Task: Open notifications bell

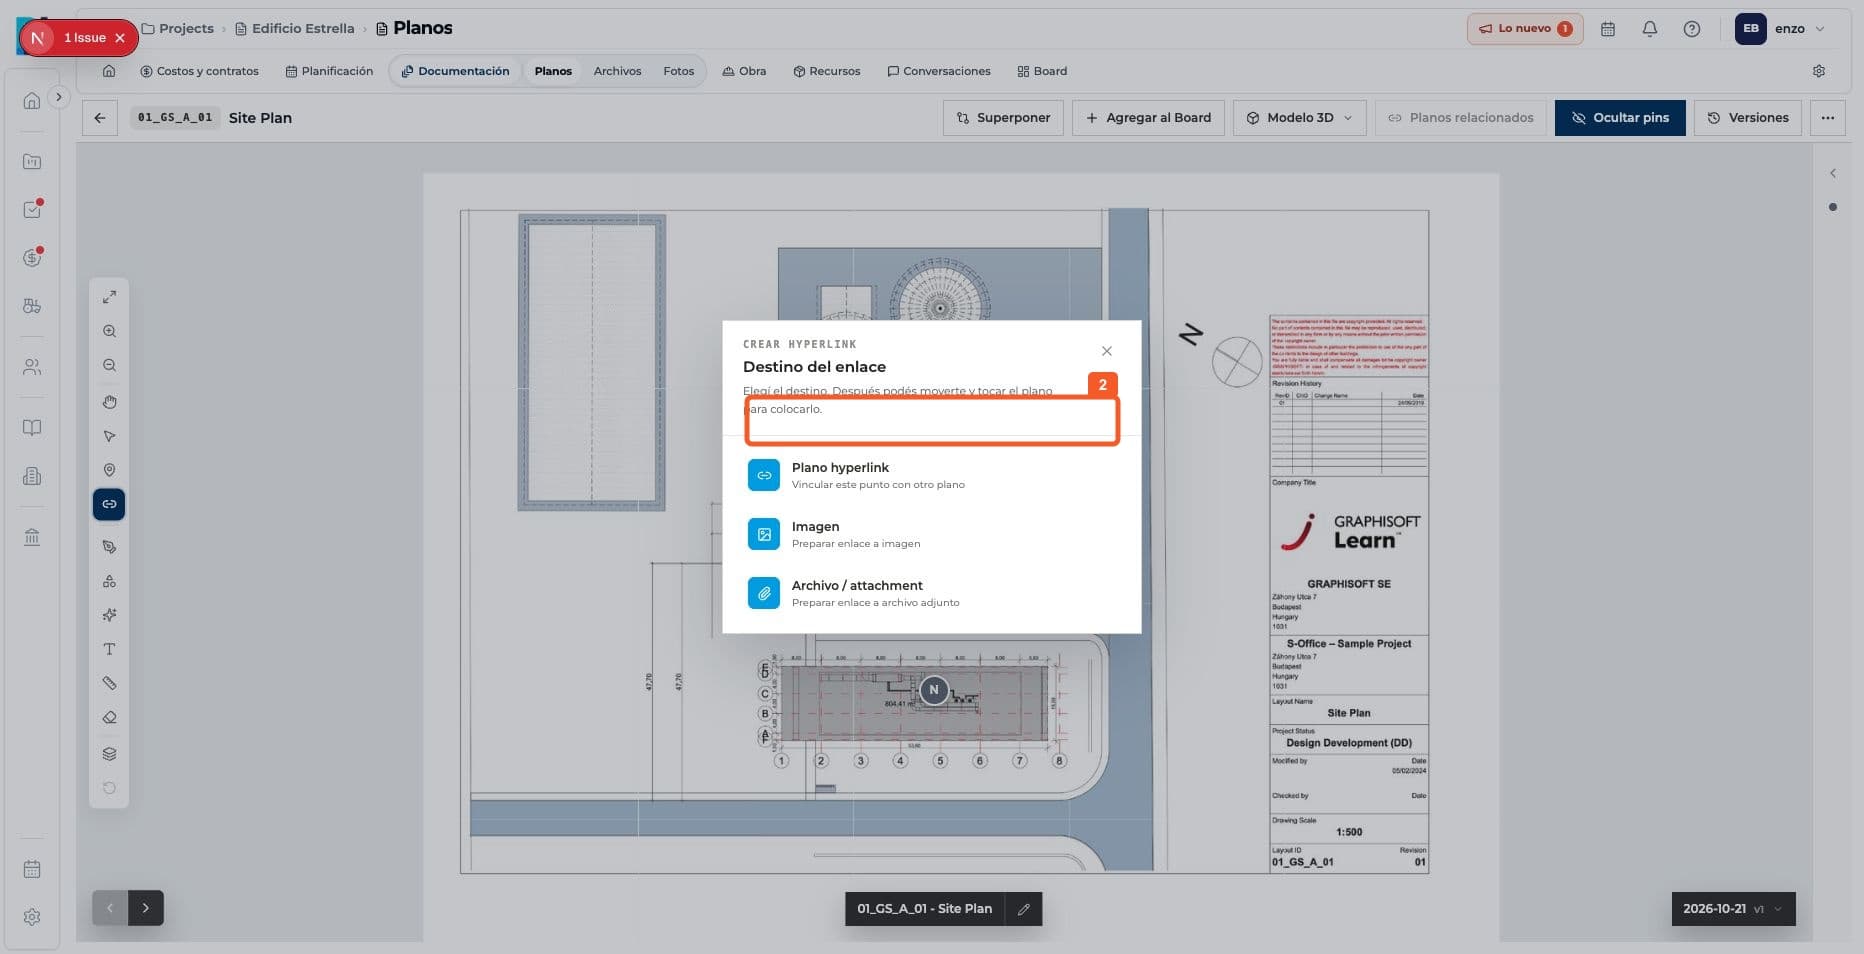Action: (1649, 29)
